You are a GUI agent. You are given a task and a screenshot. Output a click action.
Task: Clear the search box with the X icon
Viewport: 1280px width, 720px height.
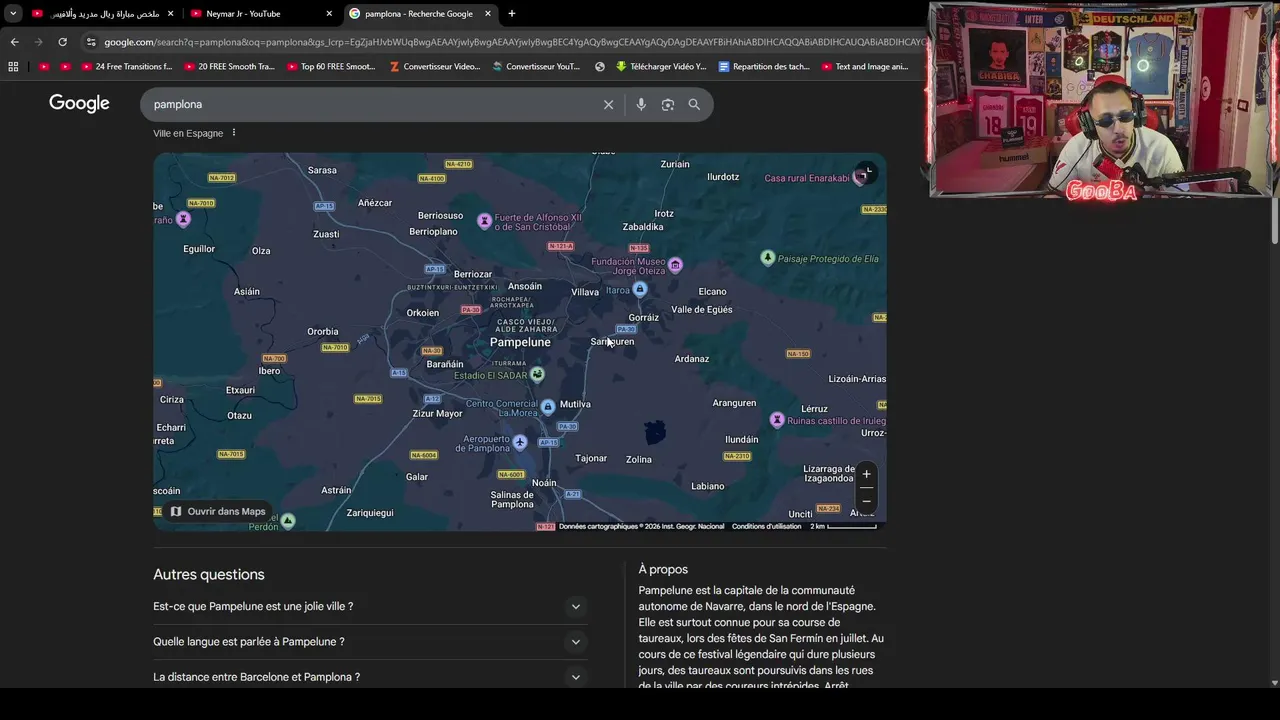tap(608, 104)
